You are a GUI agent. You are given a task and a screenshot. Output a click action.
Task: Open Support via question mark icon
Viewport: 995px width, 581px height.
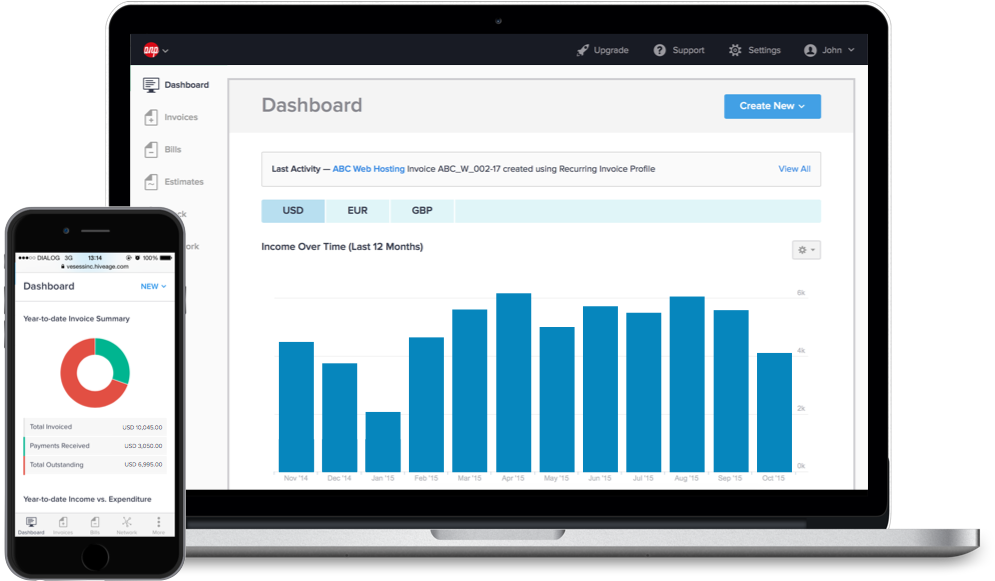coord(660,50)
